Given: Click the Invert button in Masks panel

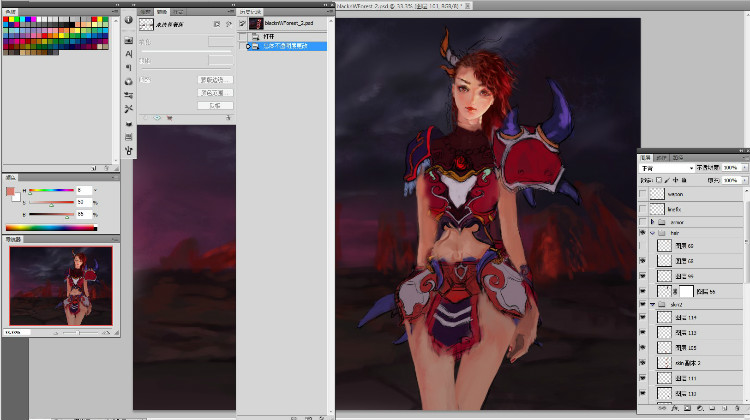Looking at the screenshot, I should (x=215, y=105).
